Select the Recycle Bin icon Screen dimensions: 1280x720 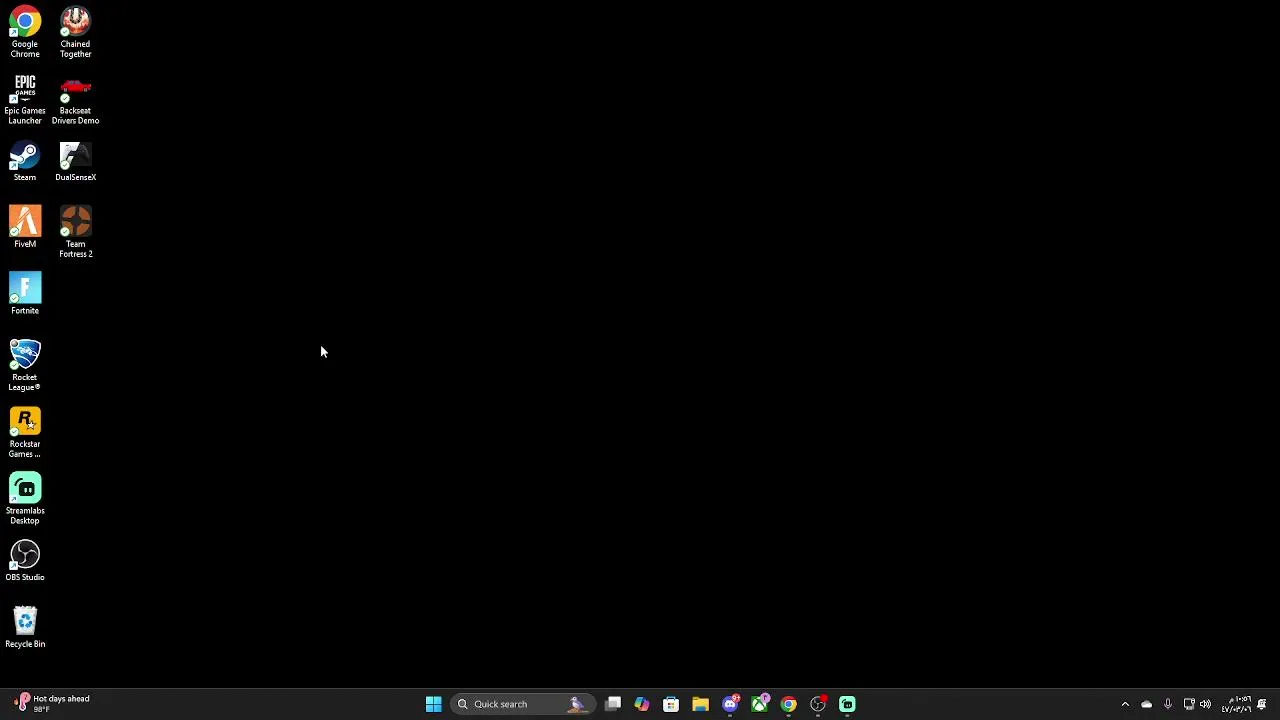(25, 628)
